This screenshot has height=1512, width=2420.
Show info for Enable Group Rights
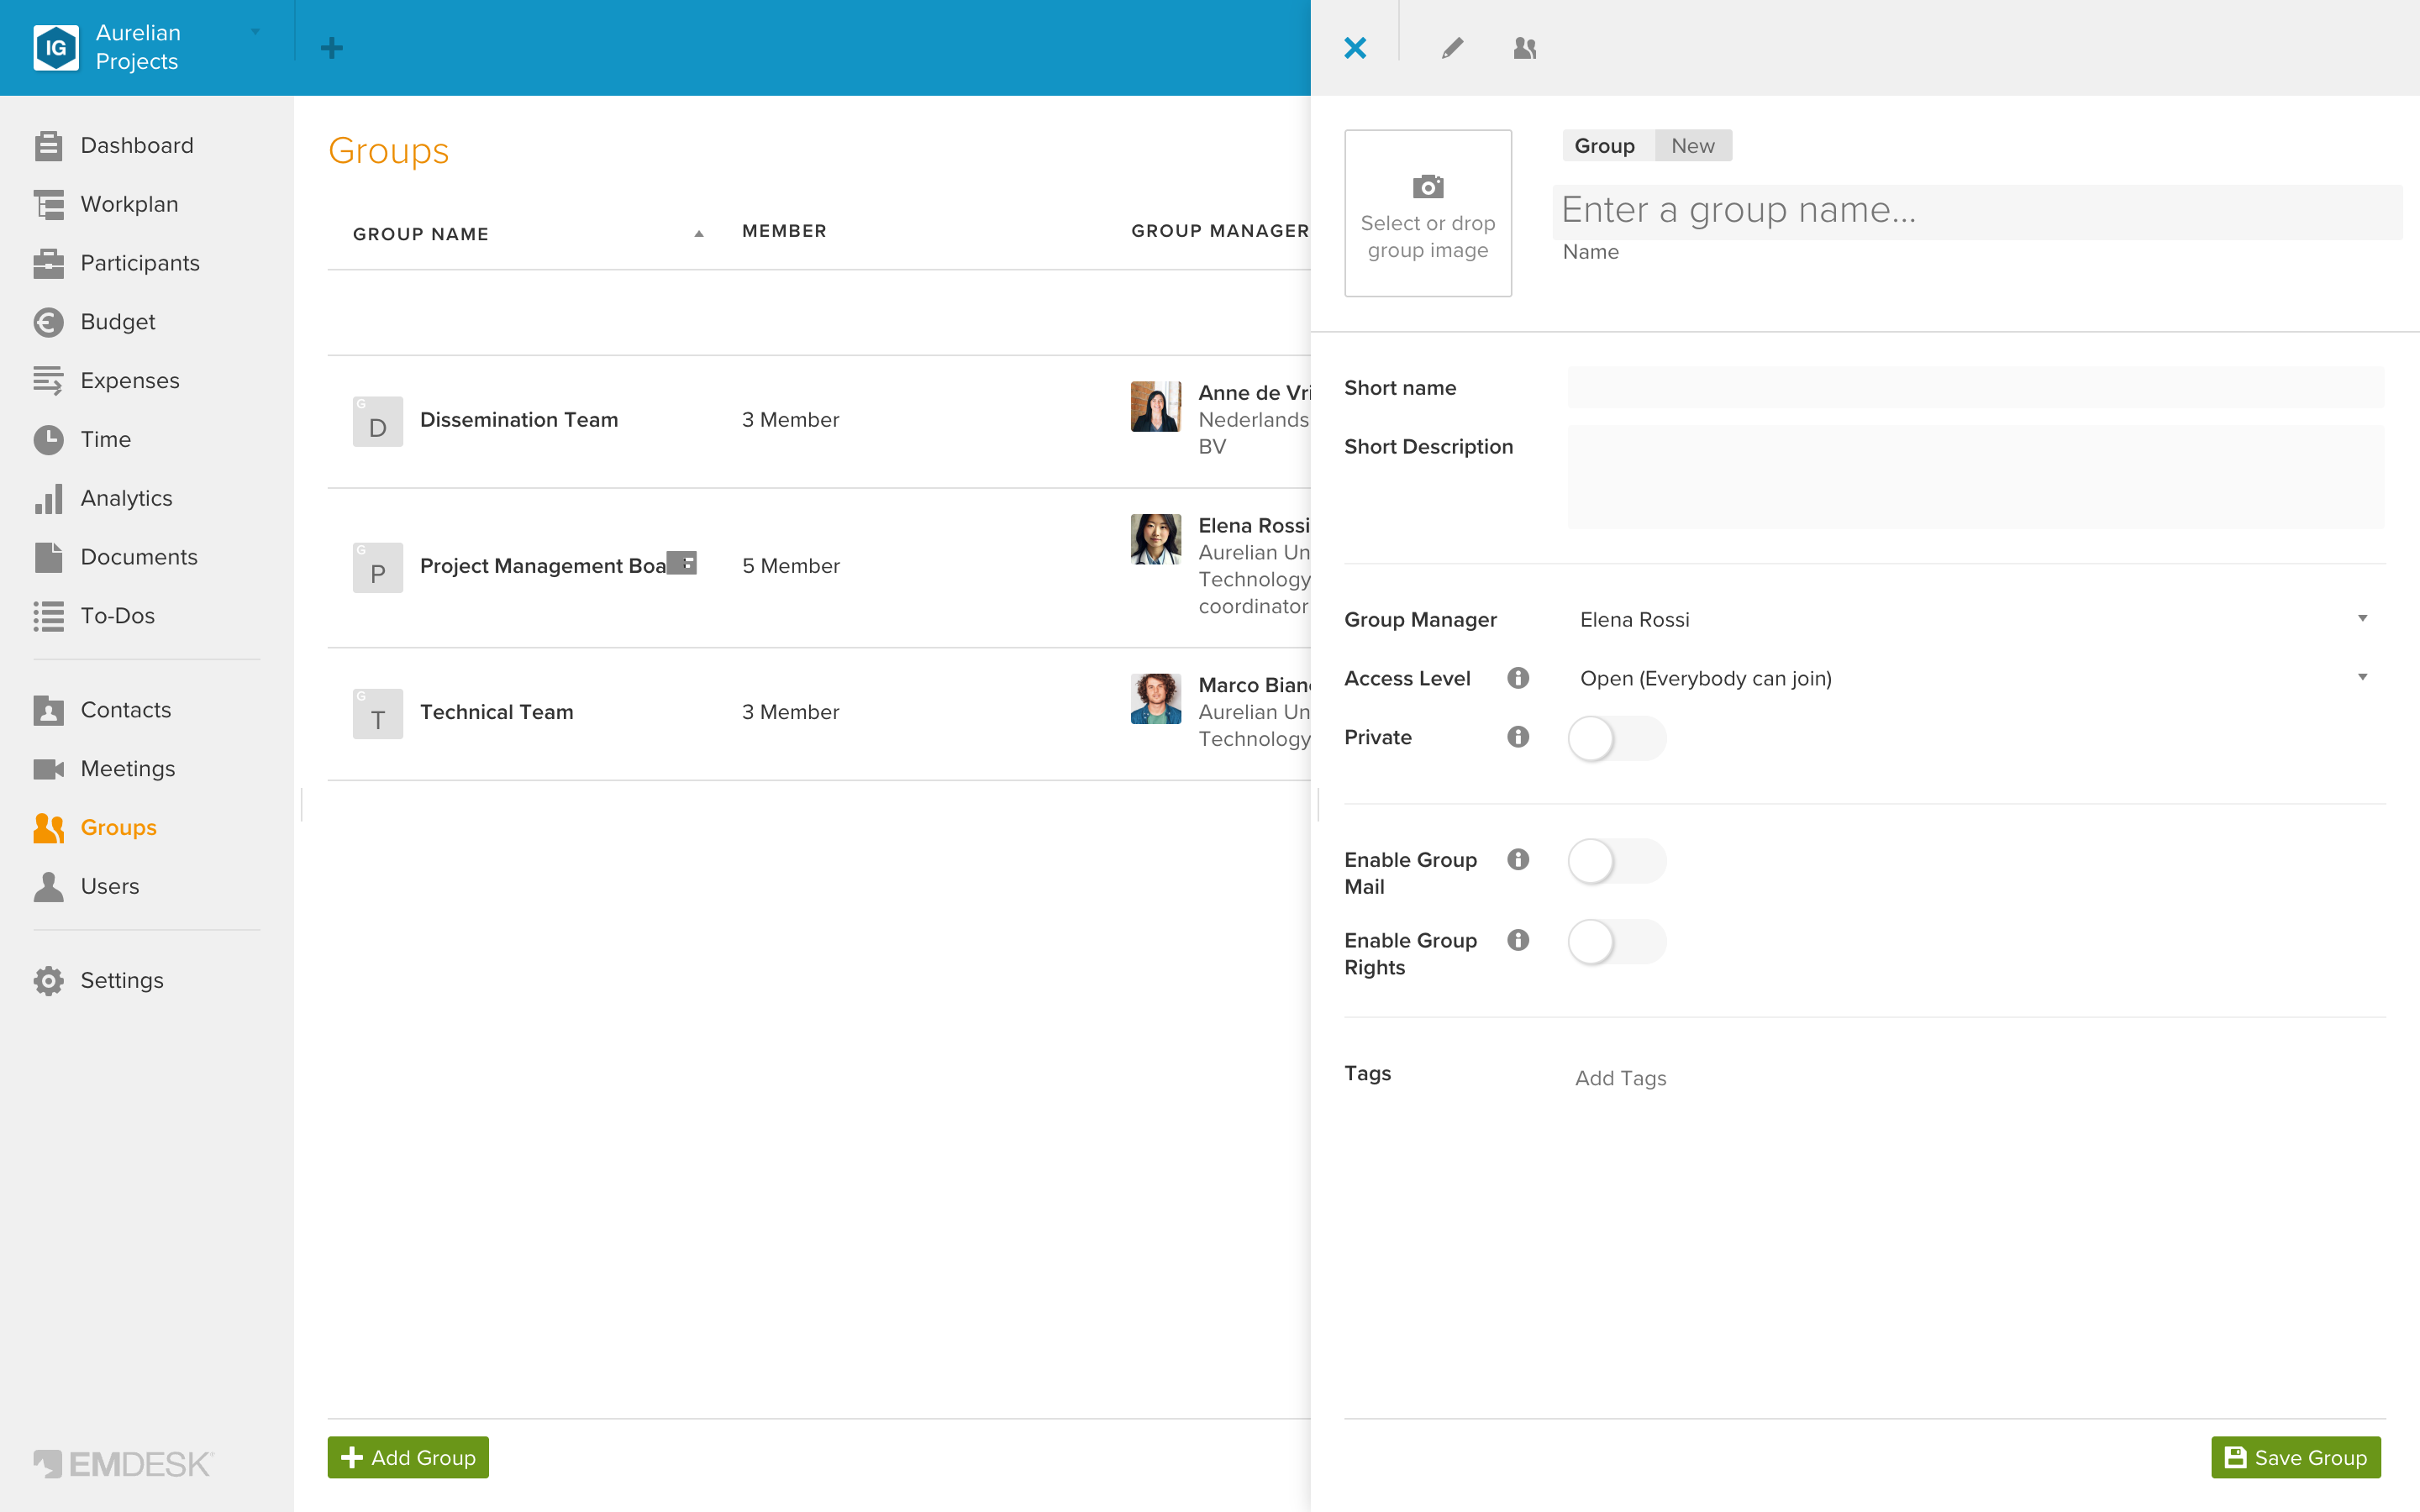click(x=1518, y=941)
